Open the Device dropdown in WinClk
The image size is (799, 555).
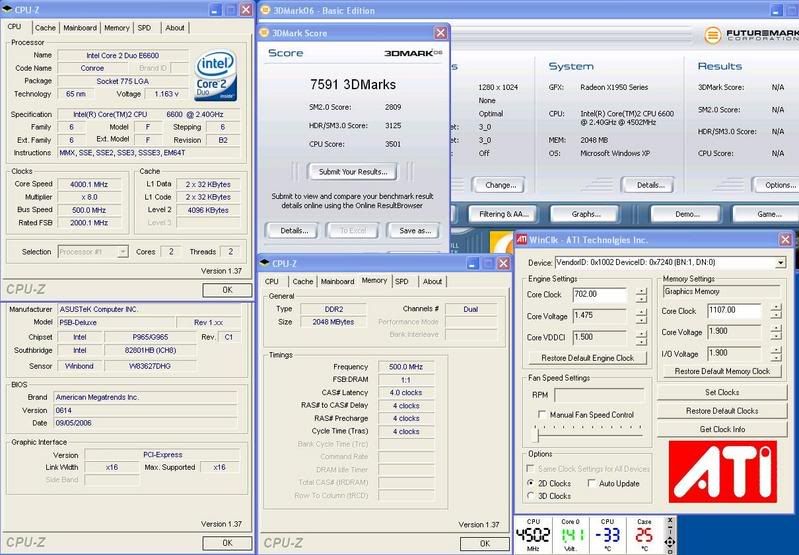tap(780, 262)
